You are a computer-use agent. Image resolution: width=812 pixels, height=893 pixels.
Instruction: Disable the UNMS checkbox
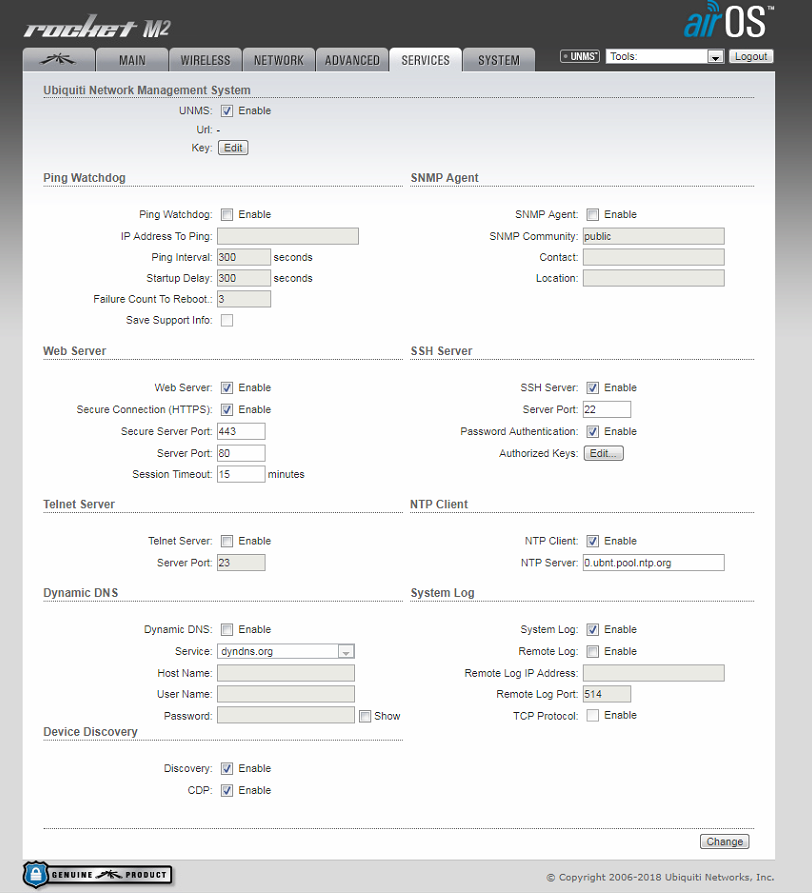click(227, 111)
